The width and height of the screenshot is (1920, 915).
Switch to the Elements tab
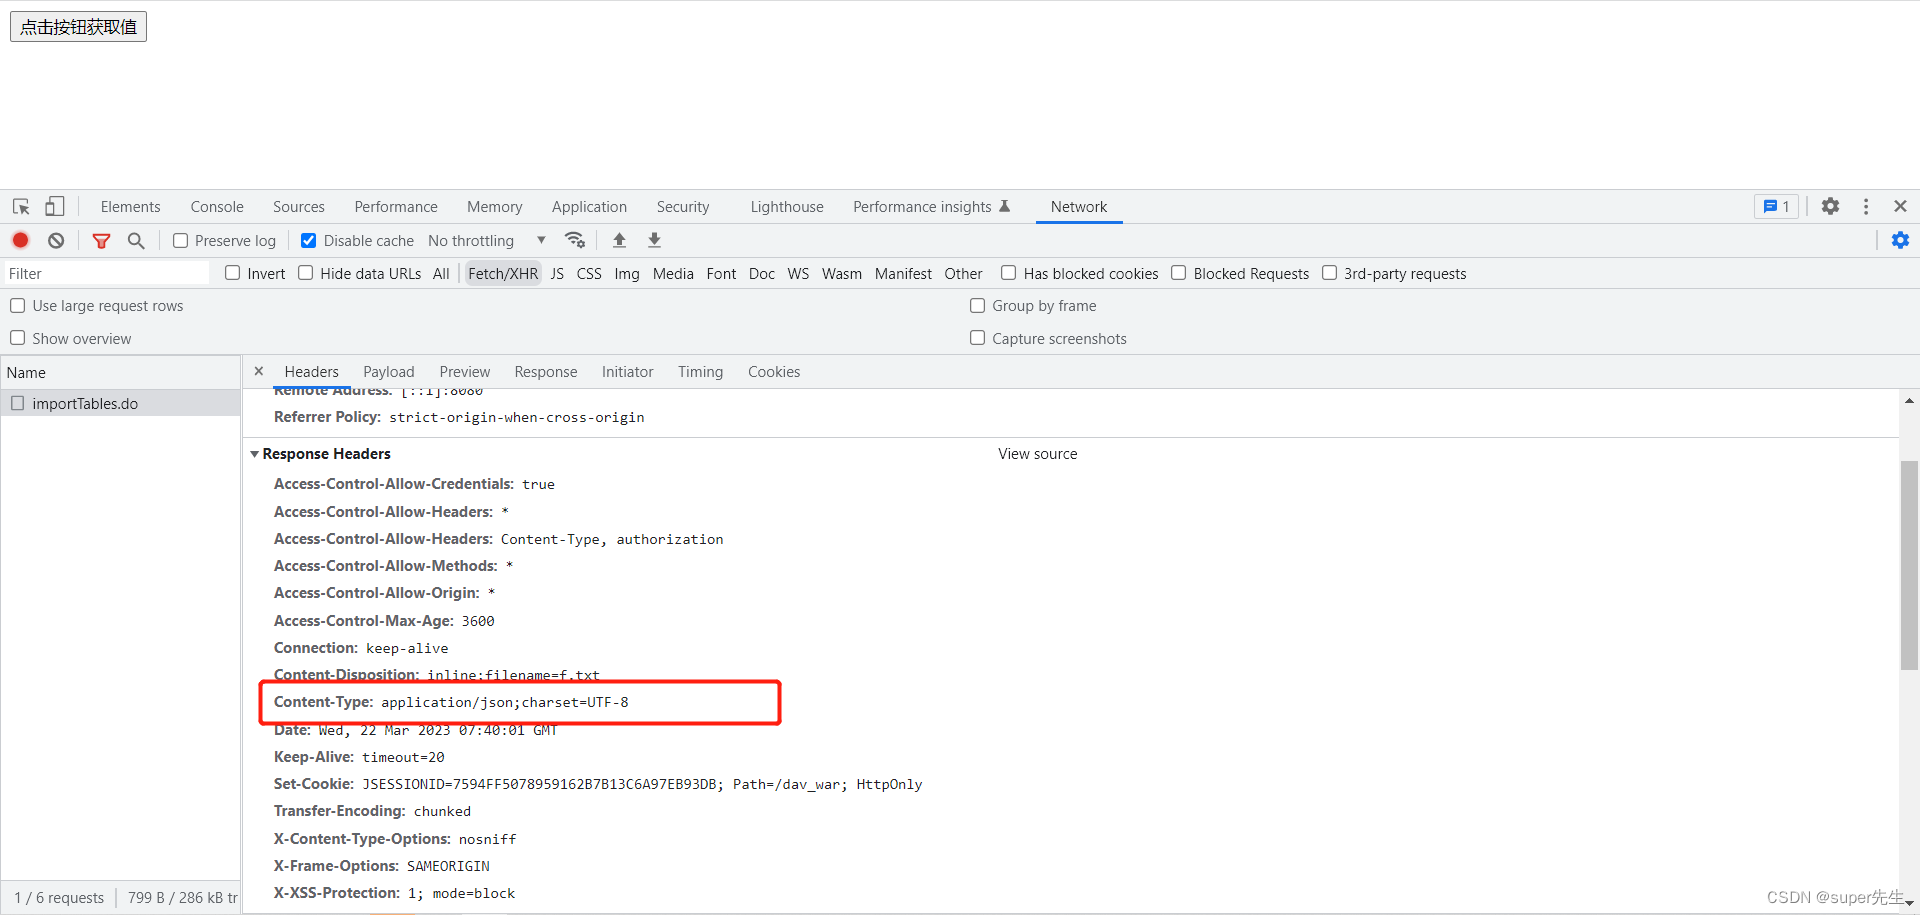click(x=130, y=206)
